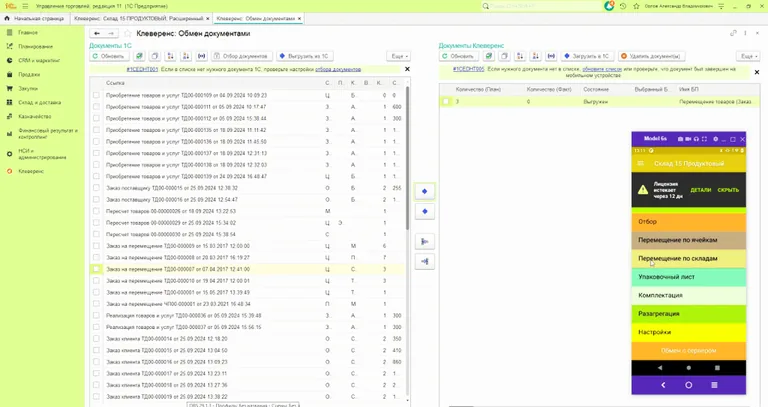Screen dimensions: 768x407
Task: Tick checkbox for Заказ поставщику ТД00-000015
Action: 96,187
